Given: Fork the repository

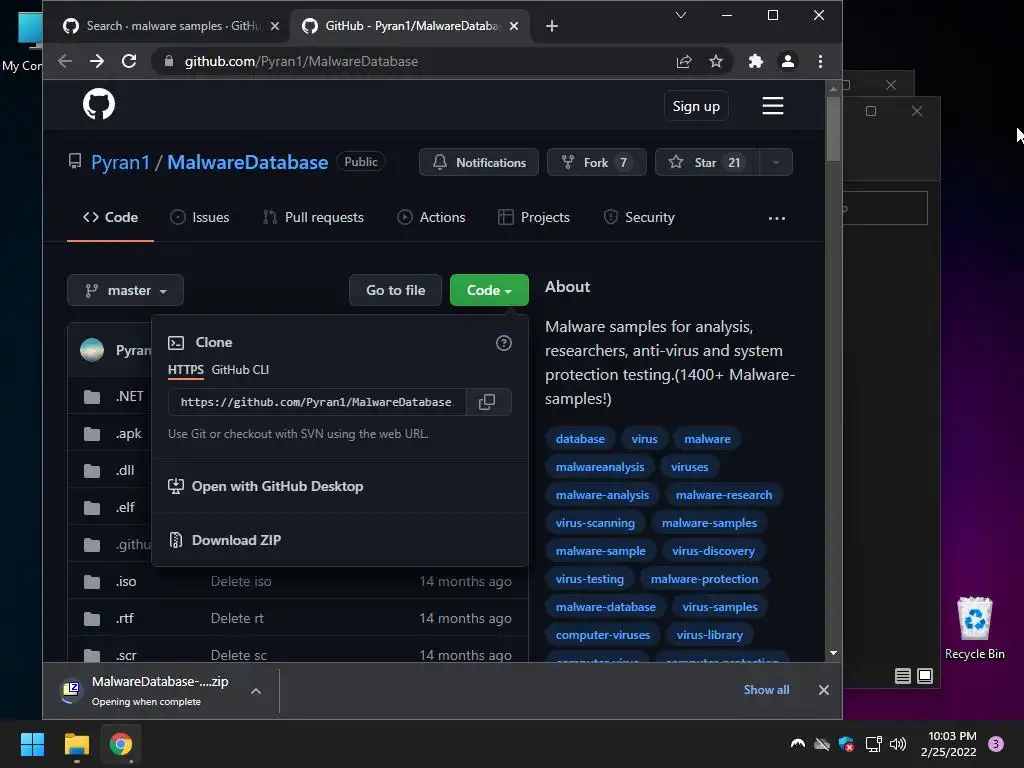Looking at the screenshot, I should click(596, 163).
